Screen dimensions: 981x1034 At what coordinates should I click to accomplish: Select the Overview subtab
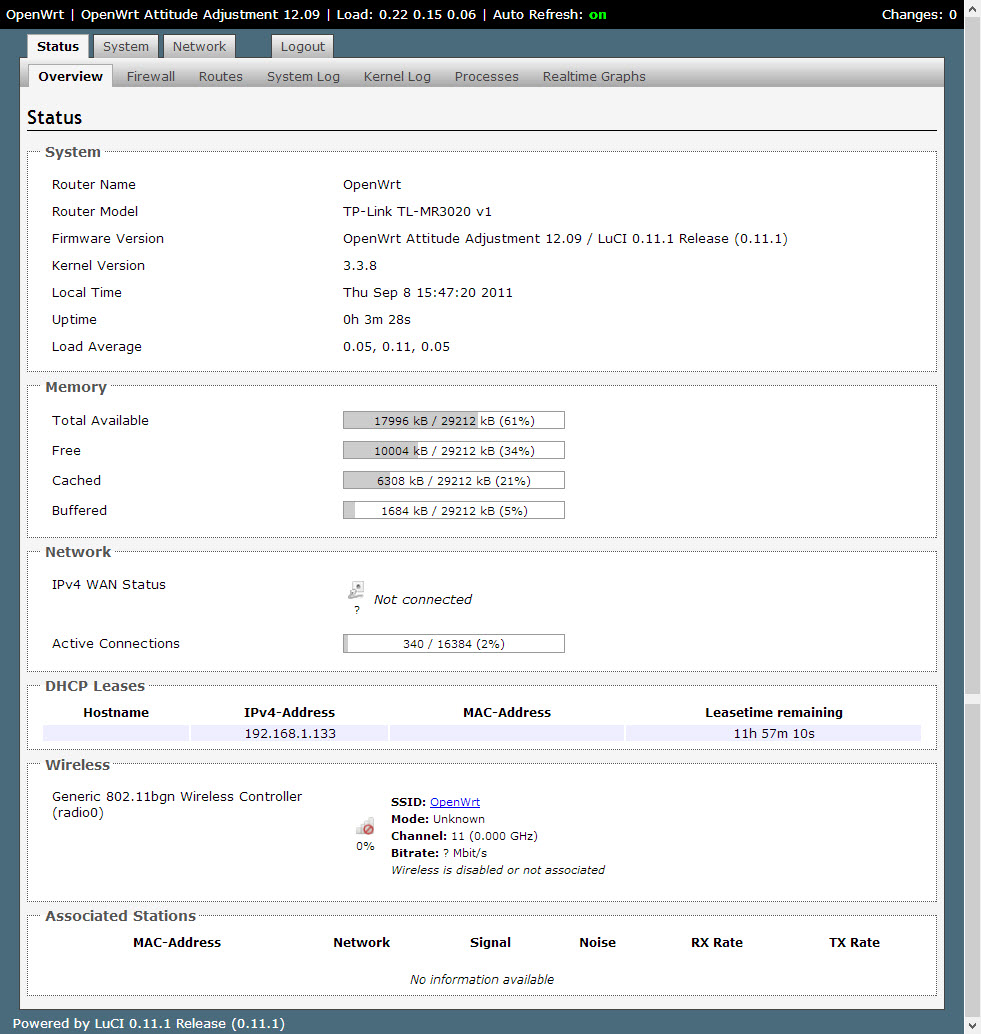[71, 76]
